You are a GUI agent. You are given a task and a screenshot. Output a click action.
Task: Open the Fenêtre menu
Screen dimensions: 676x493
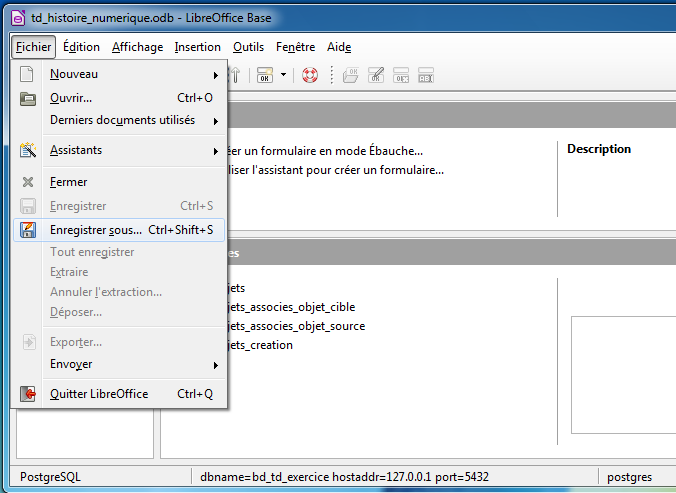click(295, 47)
